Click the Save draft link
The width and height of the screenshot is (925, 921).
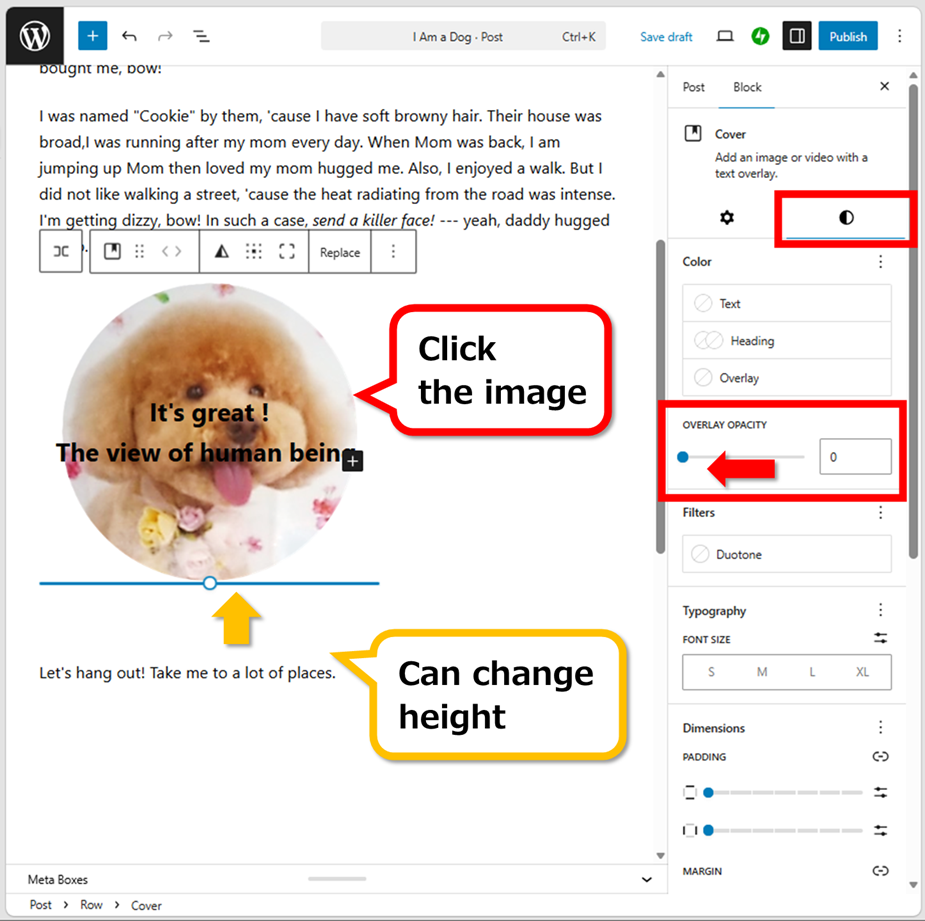[666, 37]
